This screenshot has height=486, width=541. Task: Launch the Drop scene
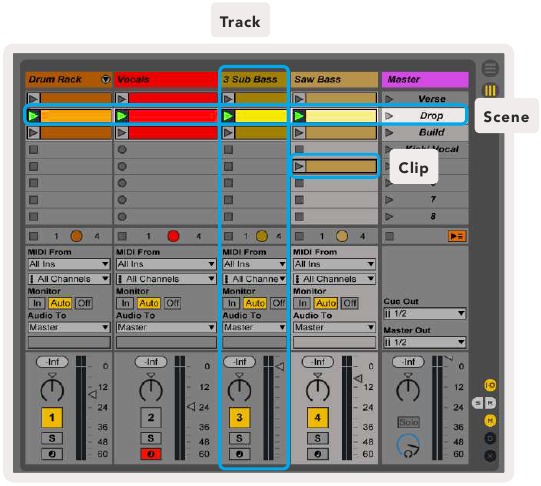click(x=389, y=116)
